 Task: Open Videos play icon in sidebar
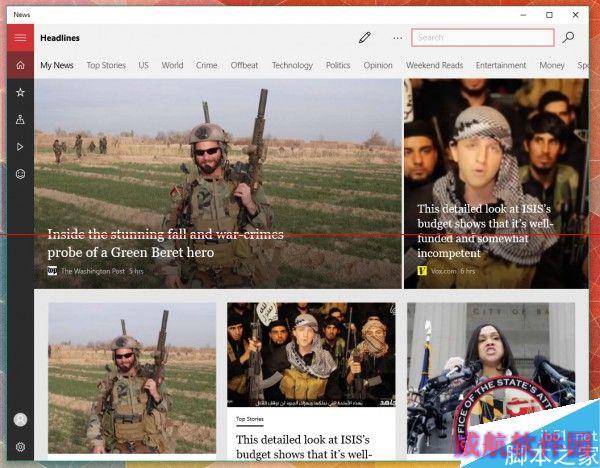click(20, 147)
